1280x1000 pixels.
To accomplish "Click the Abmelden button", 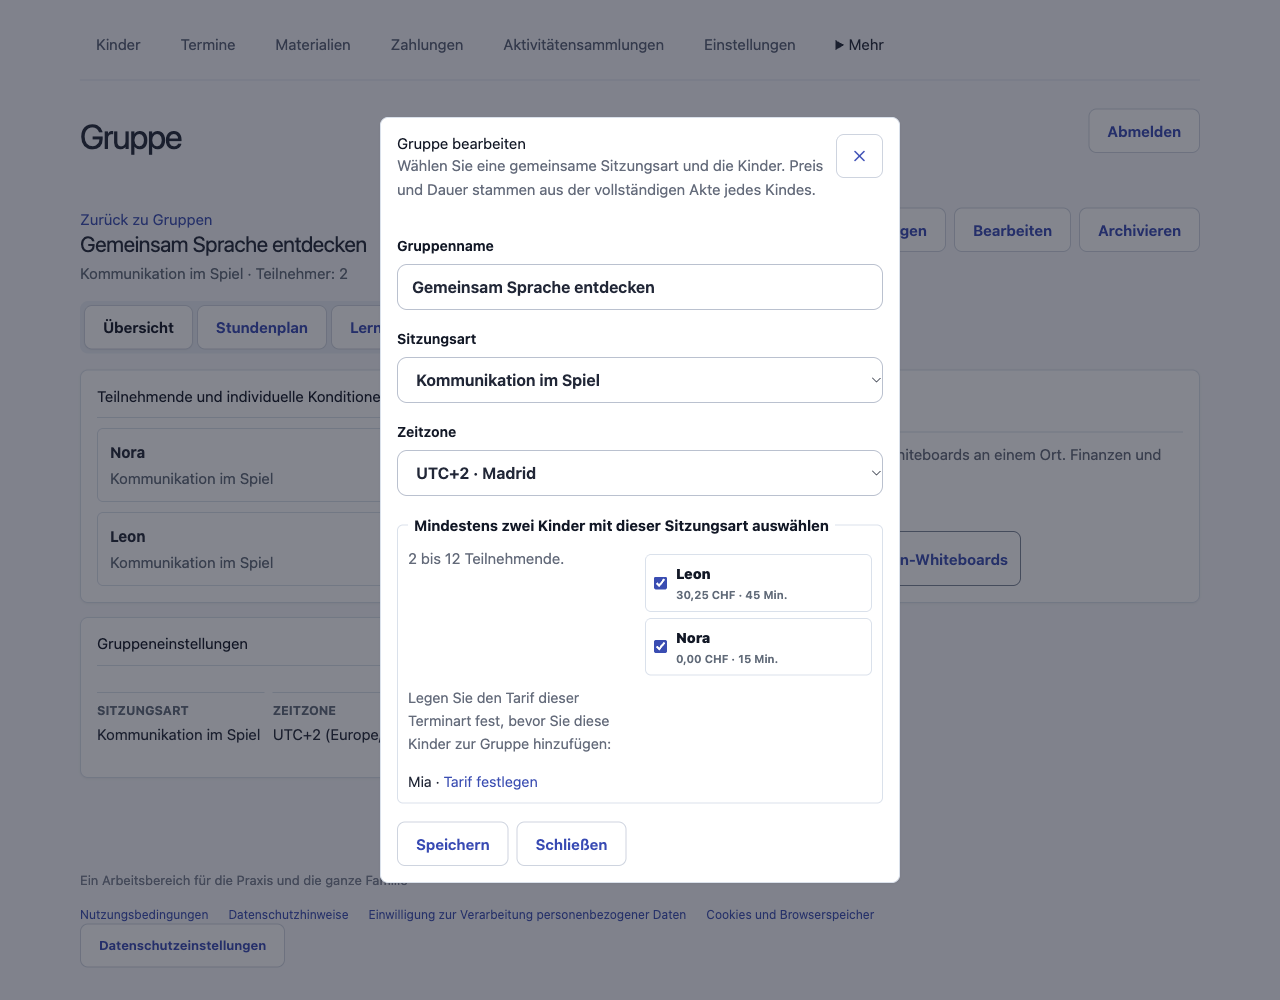I will [x=1144, y=131].
